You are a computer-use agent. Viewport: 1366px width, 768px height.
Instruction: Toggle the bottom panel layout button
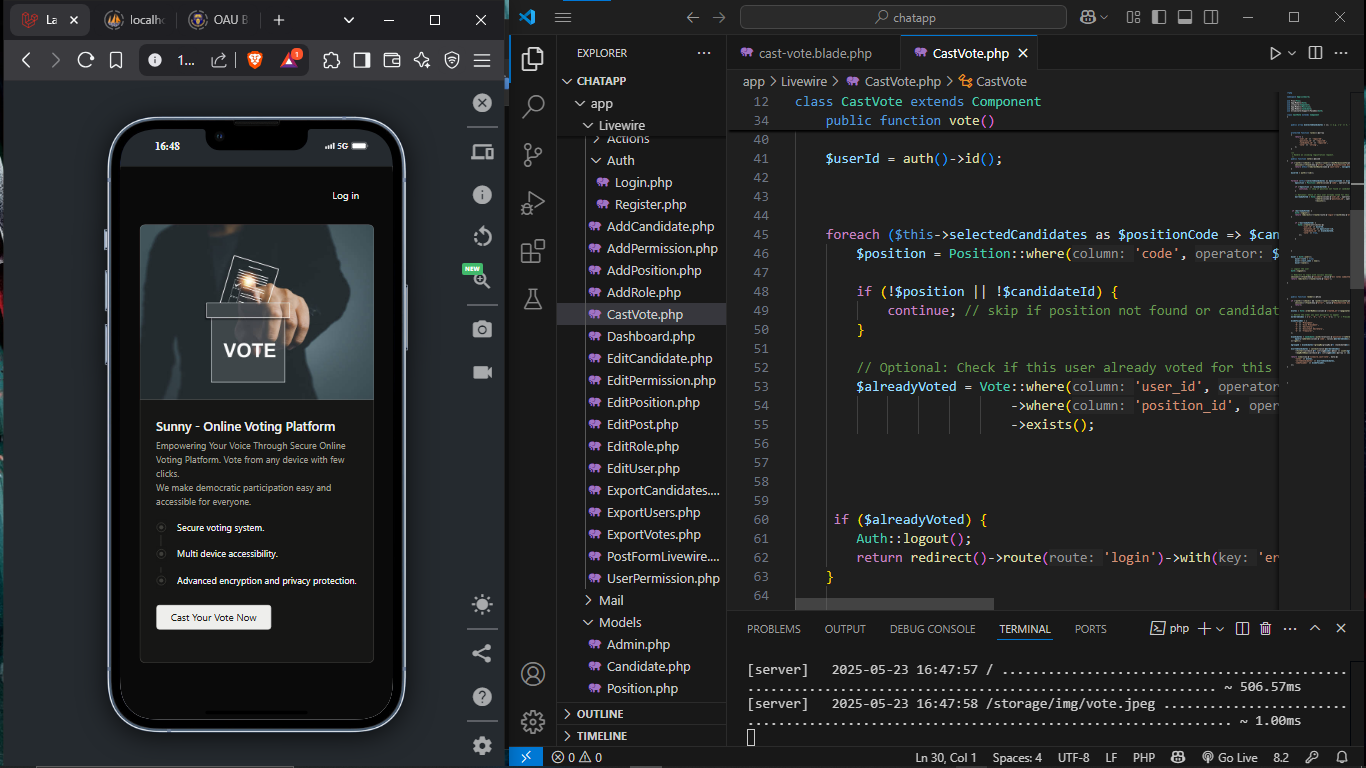tap(1185, 17)
